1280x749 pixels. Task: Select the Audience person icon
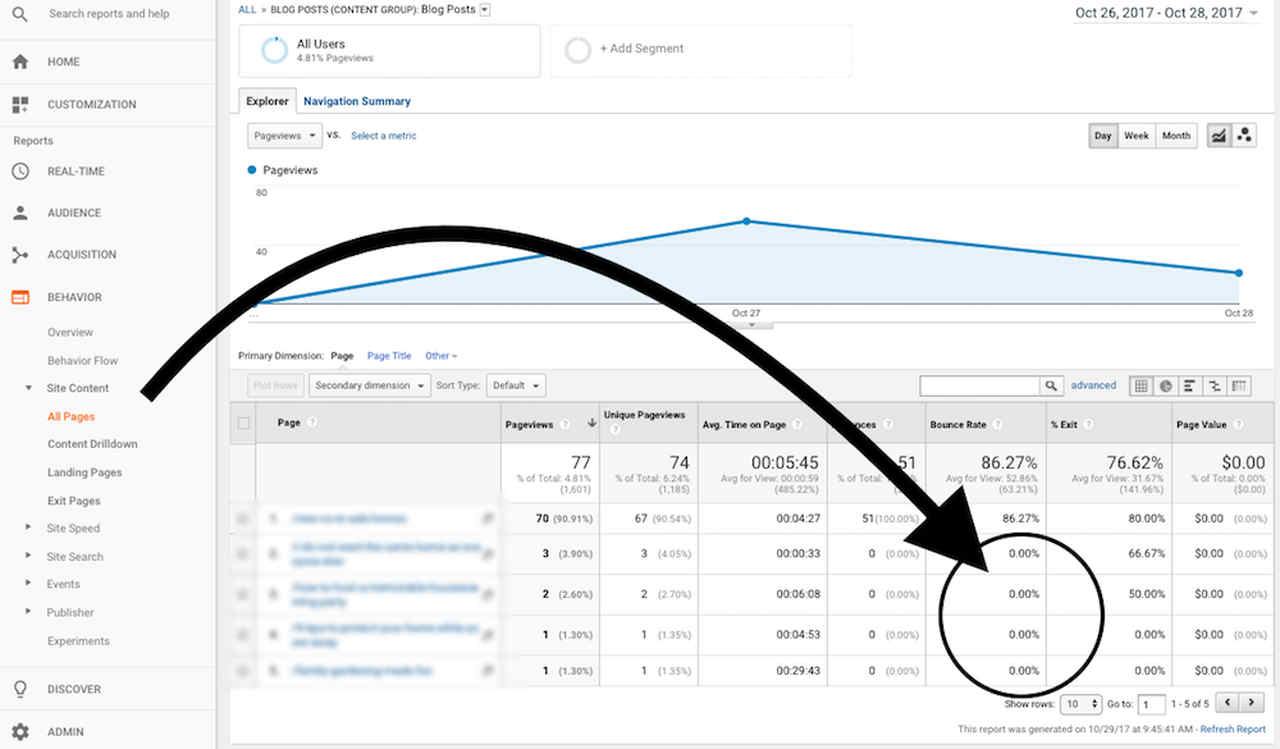(20, 213)
